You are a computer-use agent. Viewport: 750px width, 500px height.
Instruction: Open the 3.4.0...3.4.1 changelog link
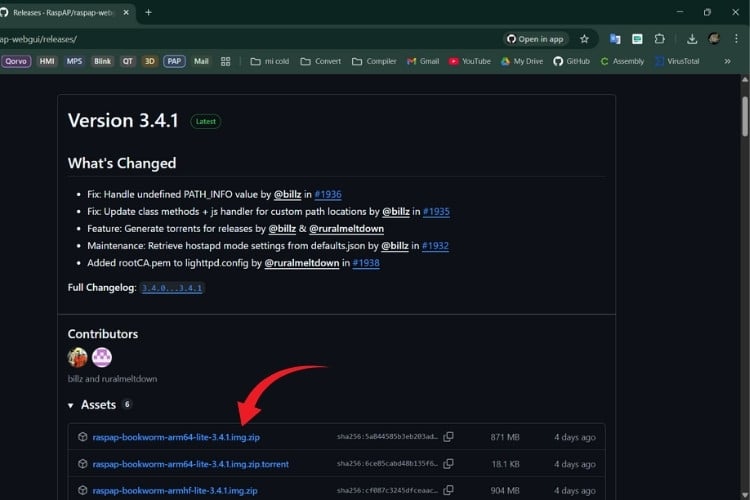[172, 288]
